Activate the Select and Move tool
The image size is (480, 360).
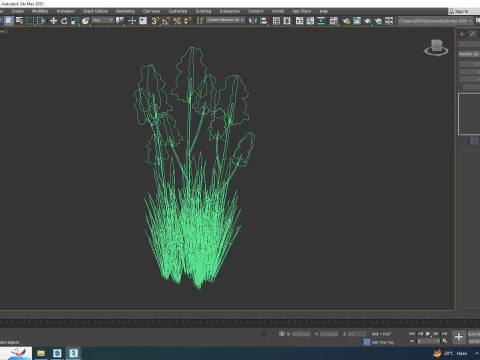pos(53,21)
